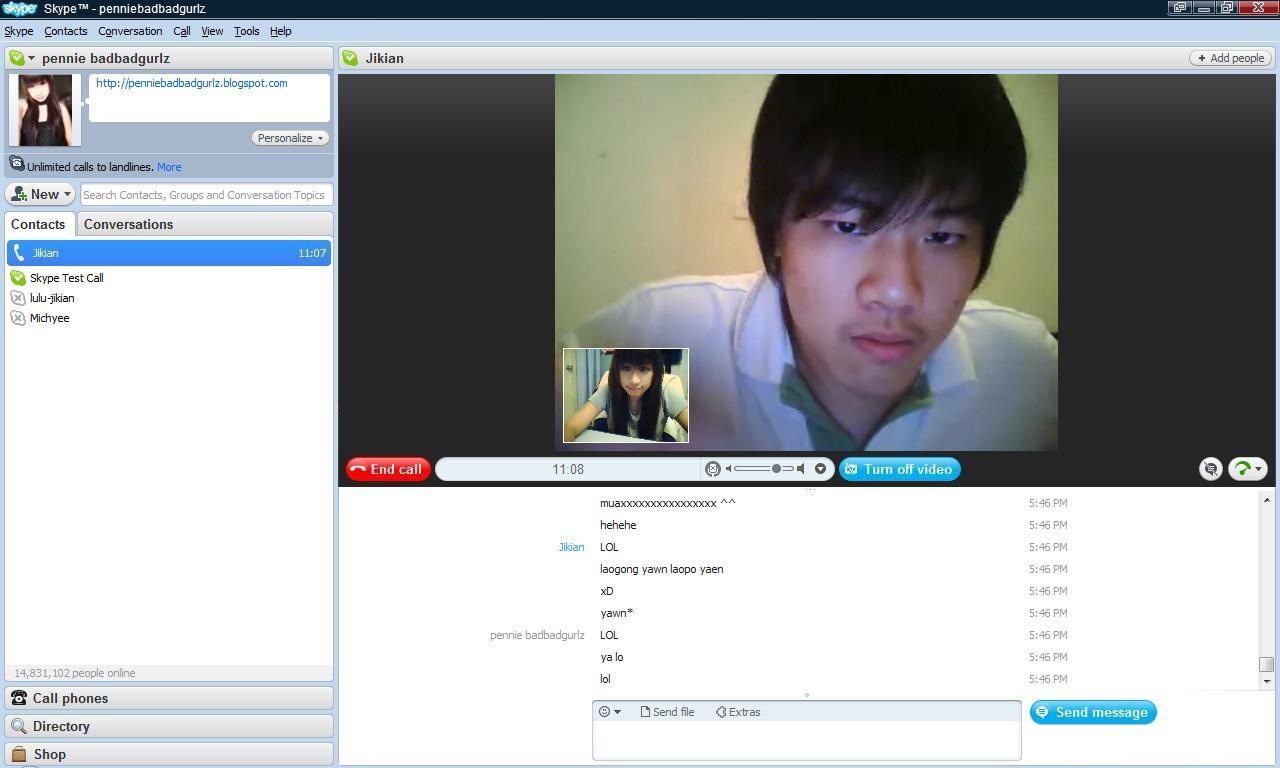1280x768 pixels.
Task: Adjust the call volume slider
Action: click(x=764, y=469)
